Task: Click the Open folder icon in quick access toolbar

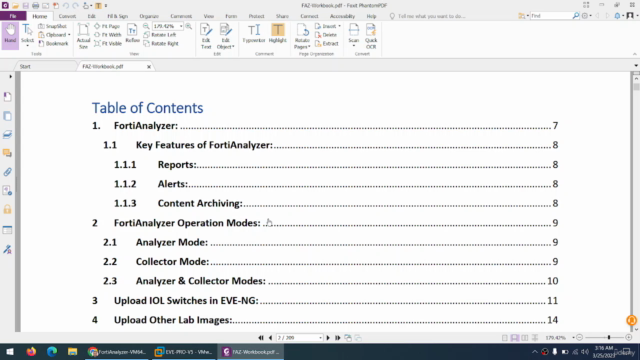Action: click(15, 6)
